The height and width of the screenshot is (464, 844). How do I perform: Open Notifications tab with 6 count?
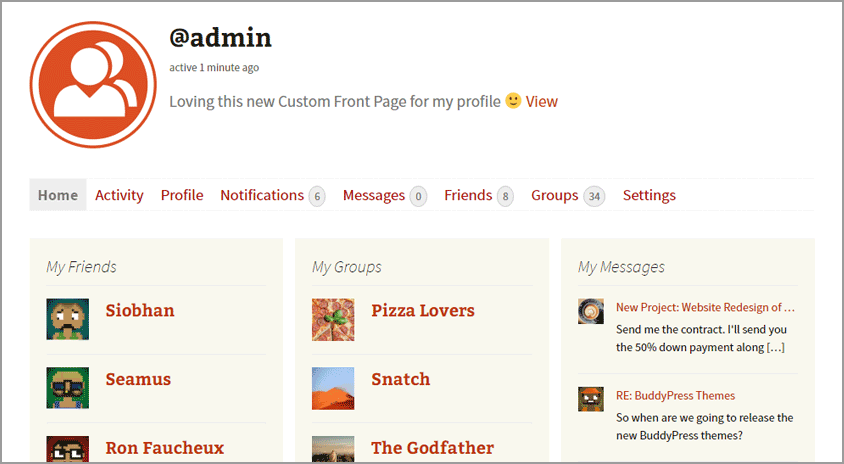coord(262,195)
